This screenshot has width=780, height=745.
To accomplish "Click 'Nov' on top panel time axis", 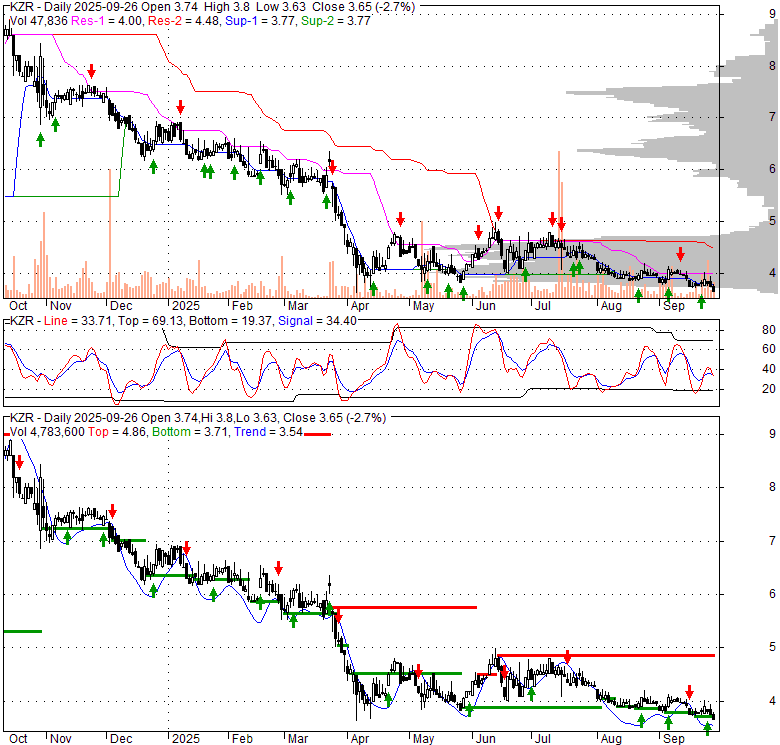I will [x=61, y=306].
